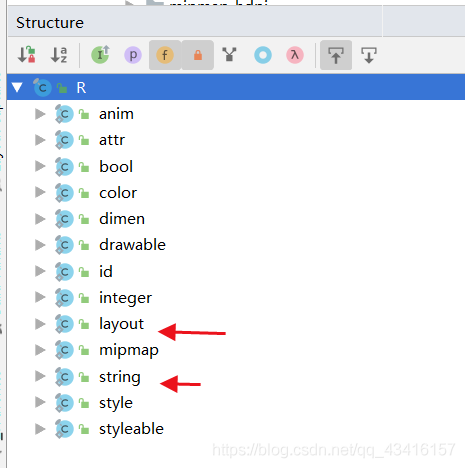This screenshot has width=465, height=468.
Task: Select the anim tree item
Action: (116, 114)
